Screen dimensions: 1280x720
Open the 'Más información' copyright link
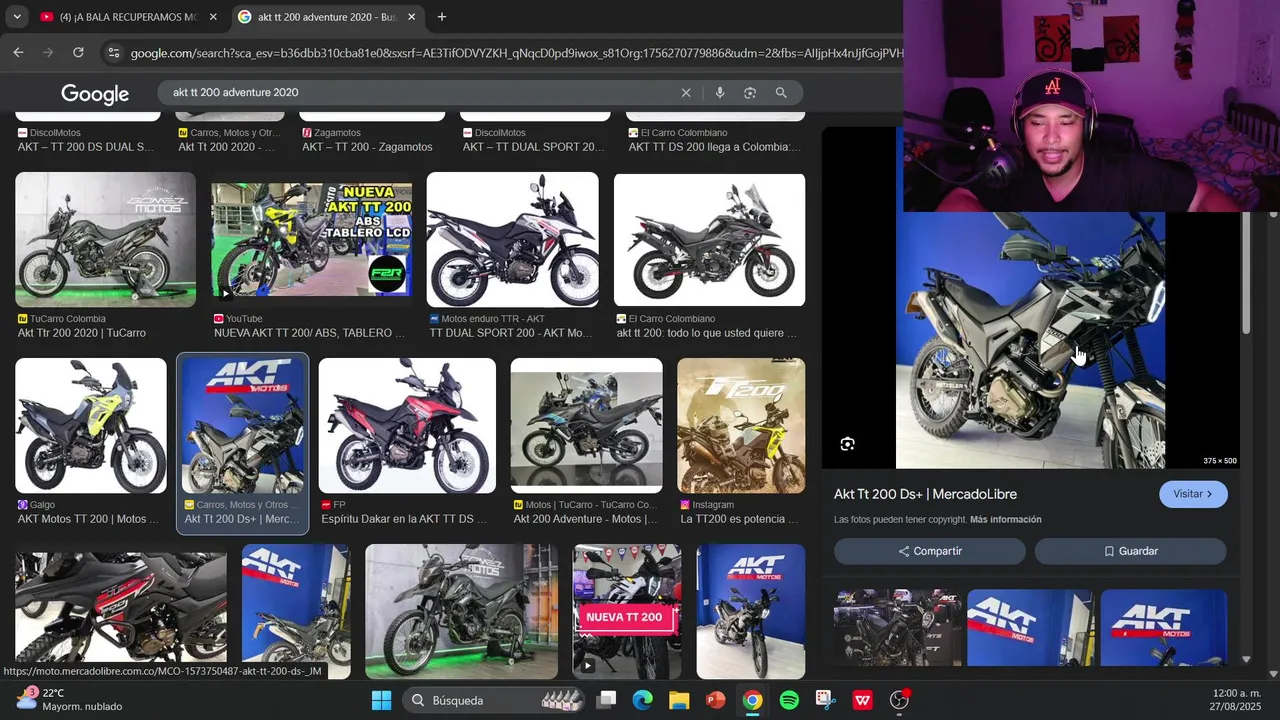coord(1005,520)
